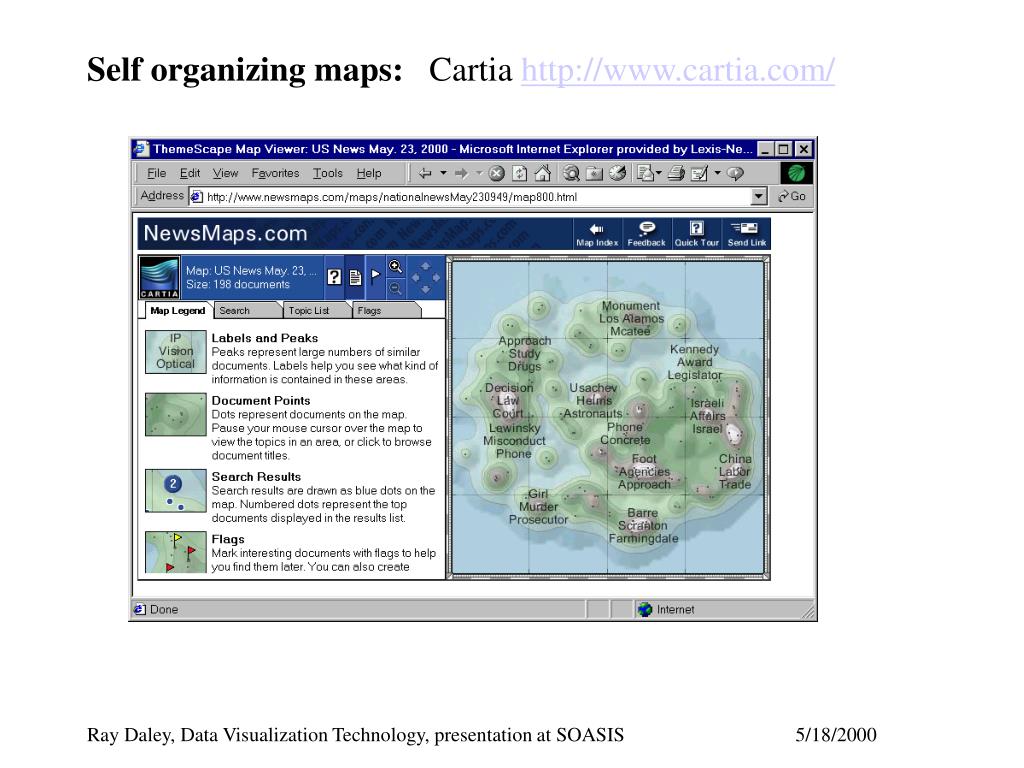Open the www.cartia.com link in slide title

coord(678,70)
